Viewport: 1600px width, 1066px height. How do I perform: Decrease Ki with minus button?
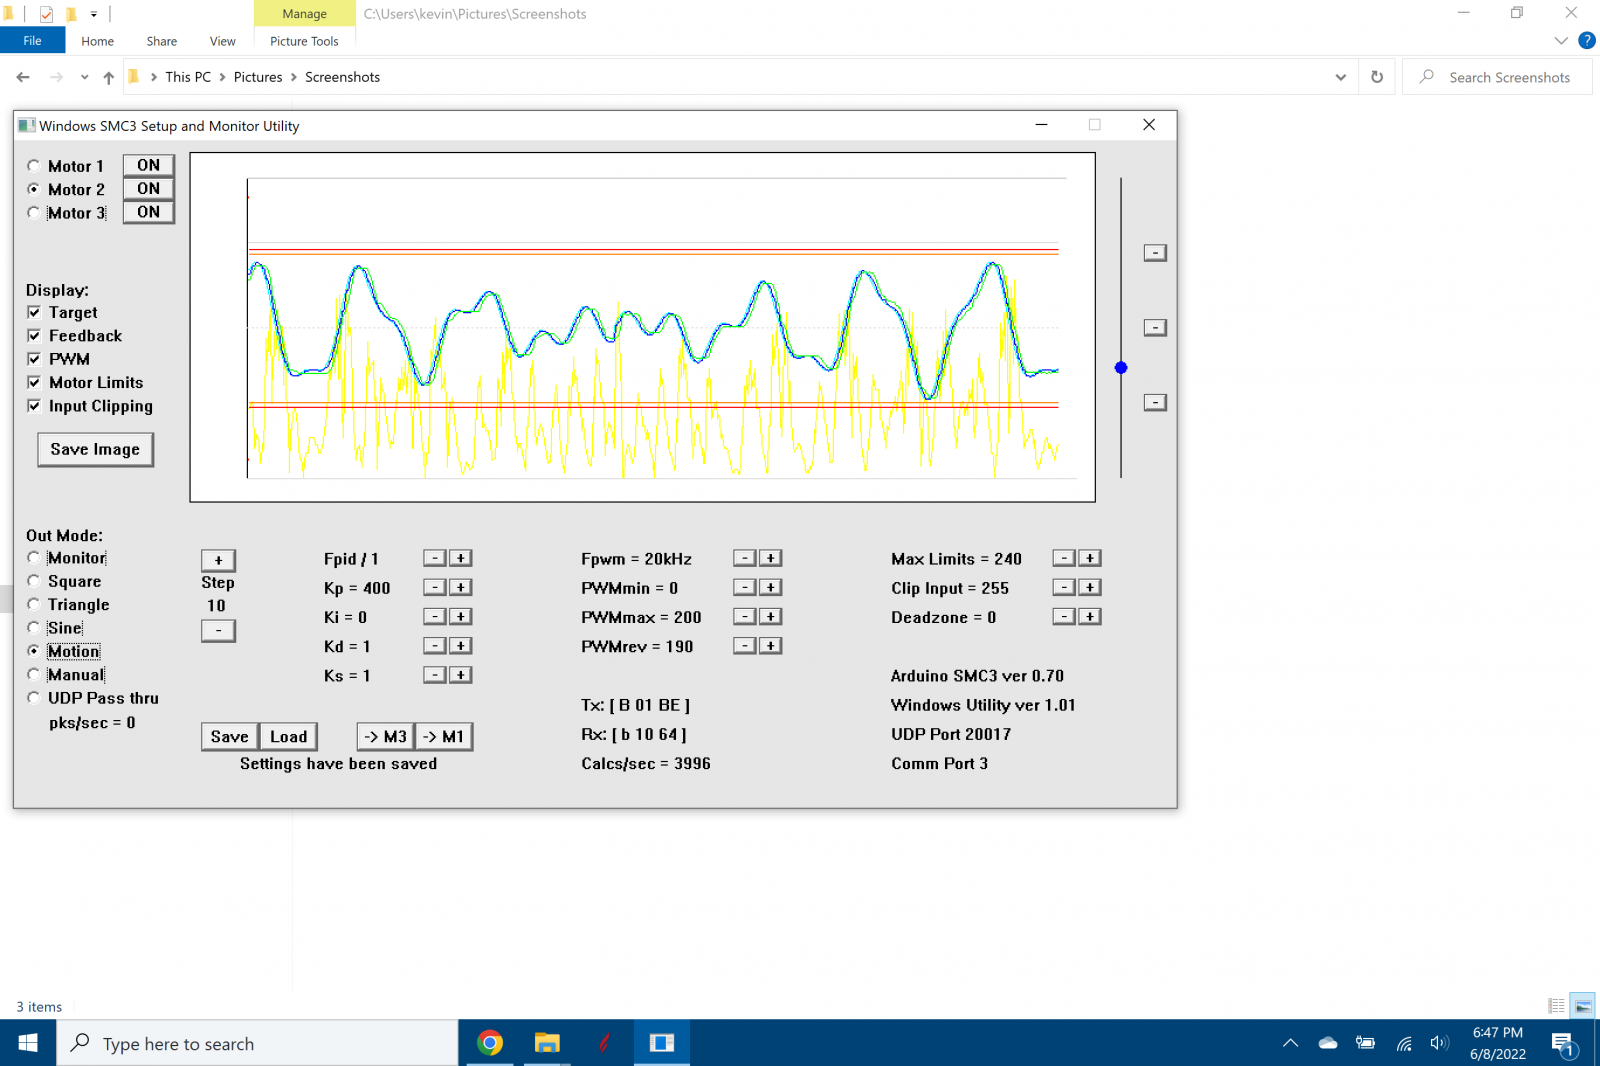tap(435, 616)
